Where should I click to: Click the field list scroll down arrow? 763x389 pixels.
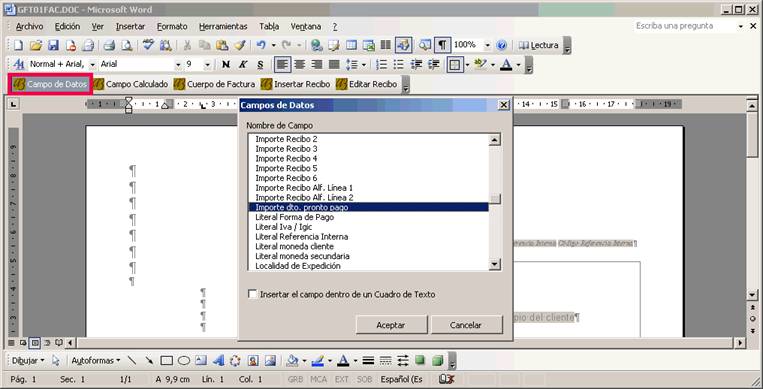pos(494,264)
